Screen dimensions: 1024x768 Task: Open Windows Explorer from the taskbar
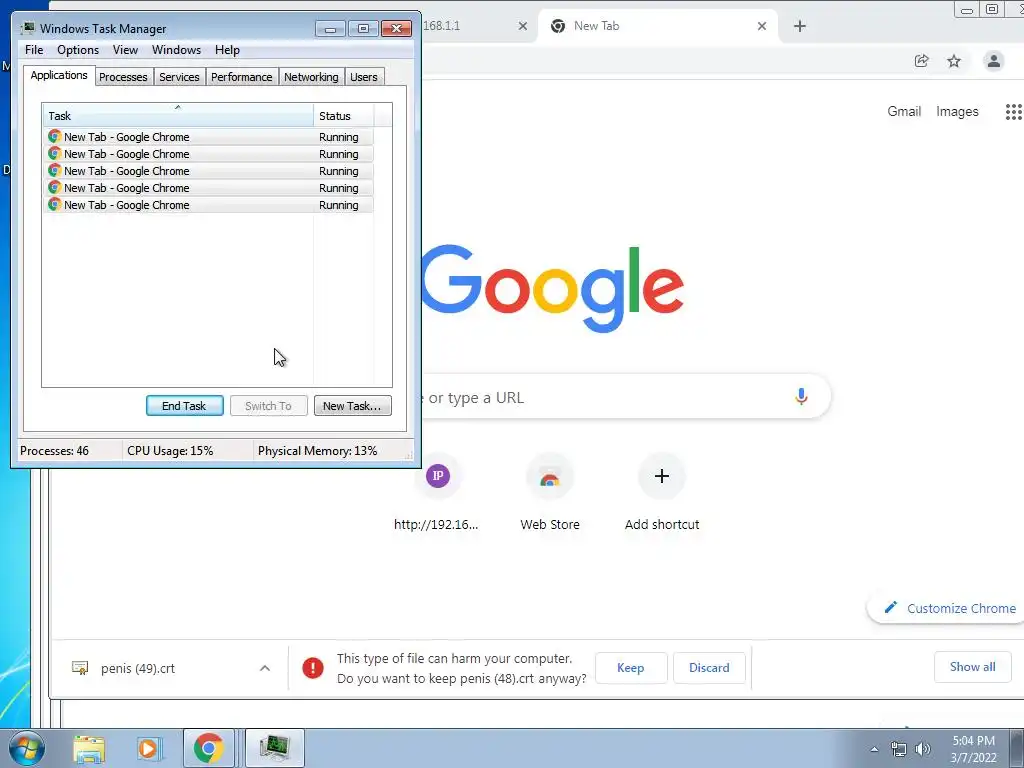pos(89,748)
